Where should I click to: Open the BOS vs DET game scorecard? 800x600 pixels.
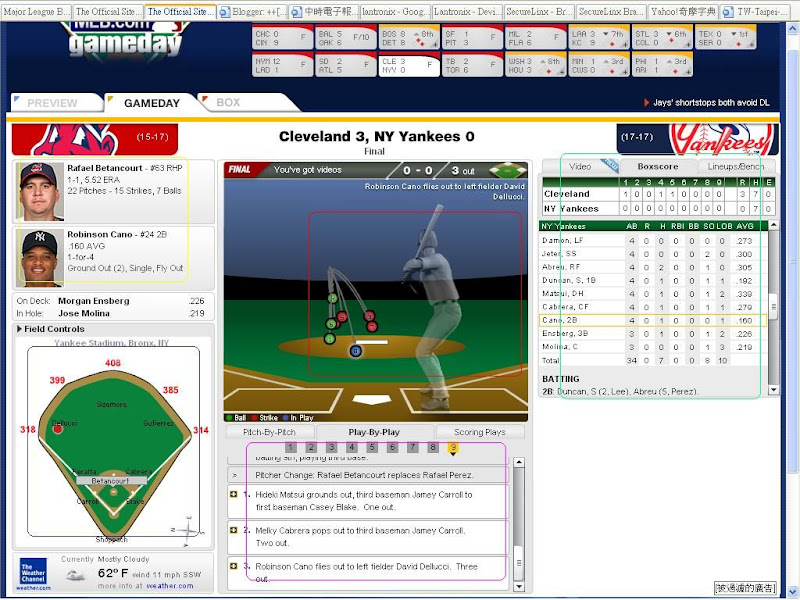tap(409, 38)
